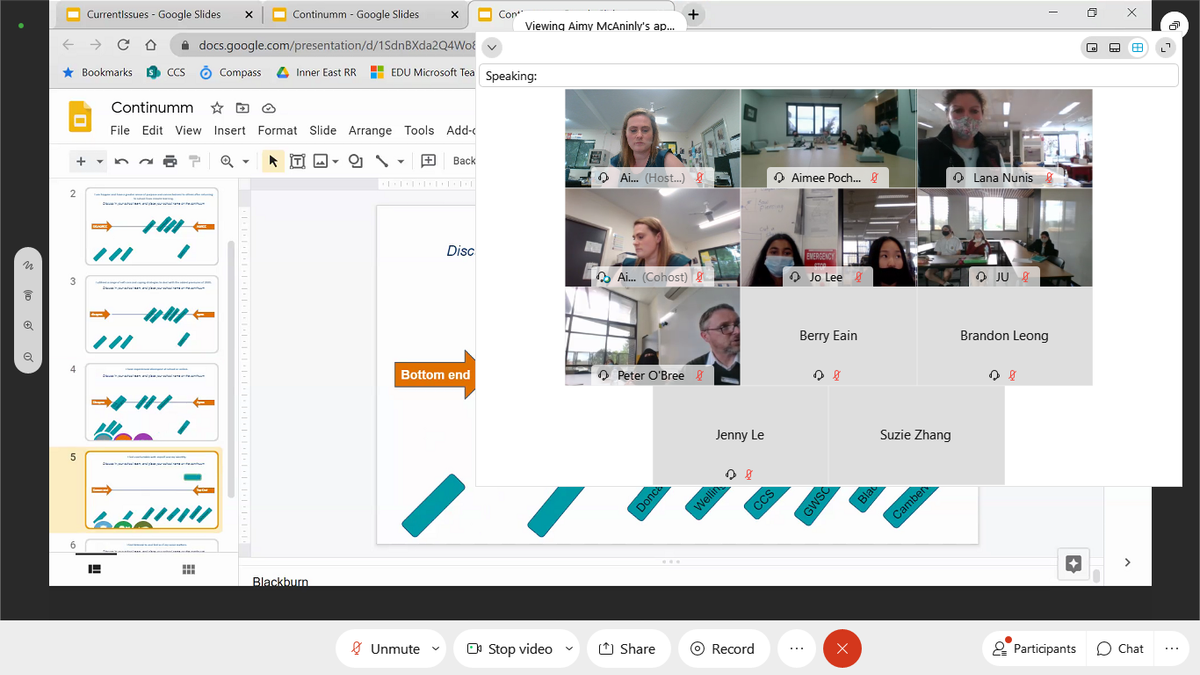Toggle full screen for the video panel

click(1165, 48)
